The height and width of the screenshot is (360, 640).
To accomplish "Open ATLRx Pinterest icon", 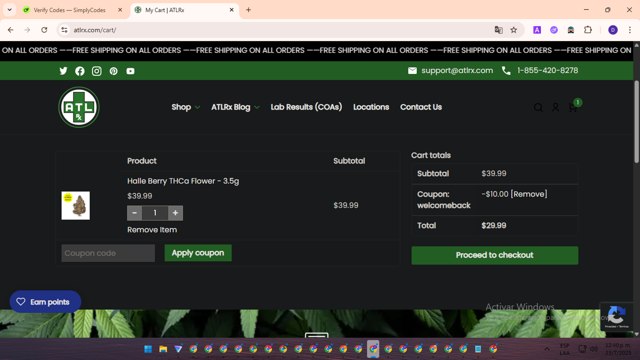I will pos(113,71).
